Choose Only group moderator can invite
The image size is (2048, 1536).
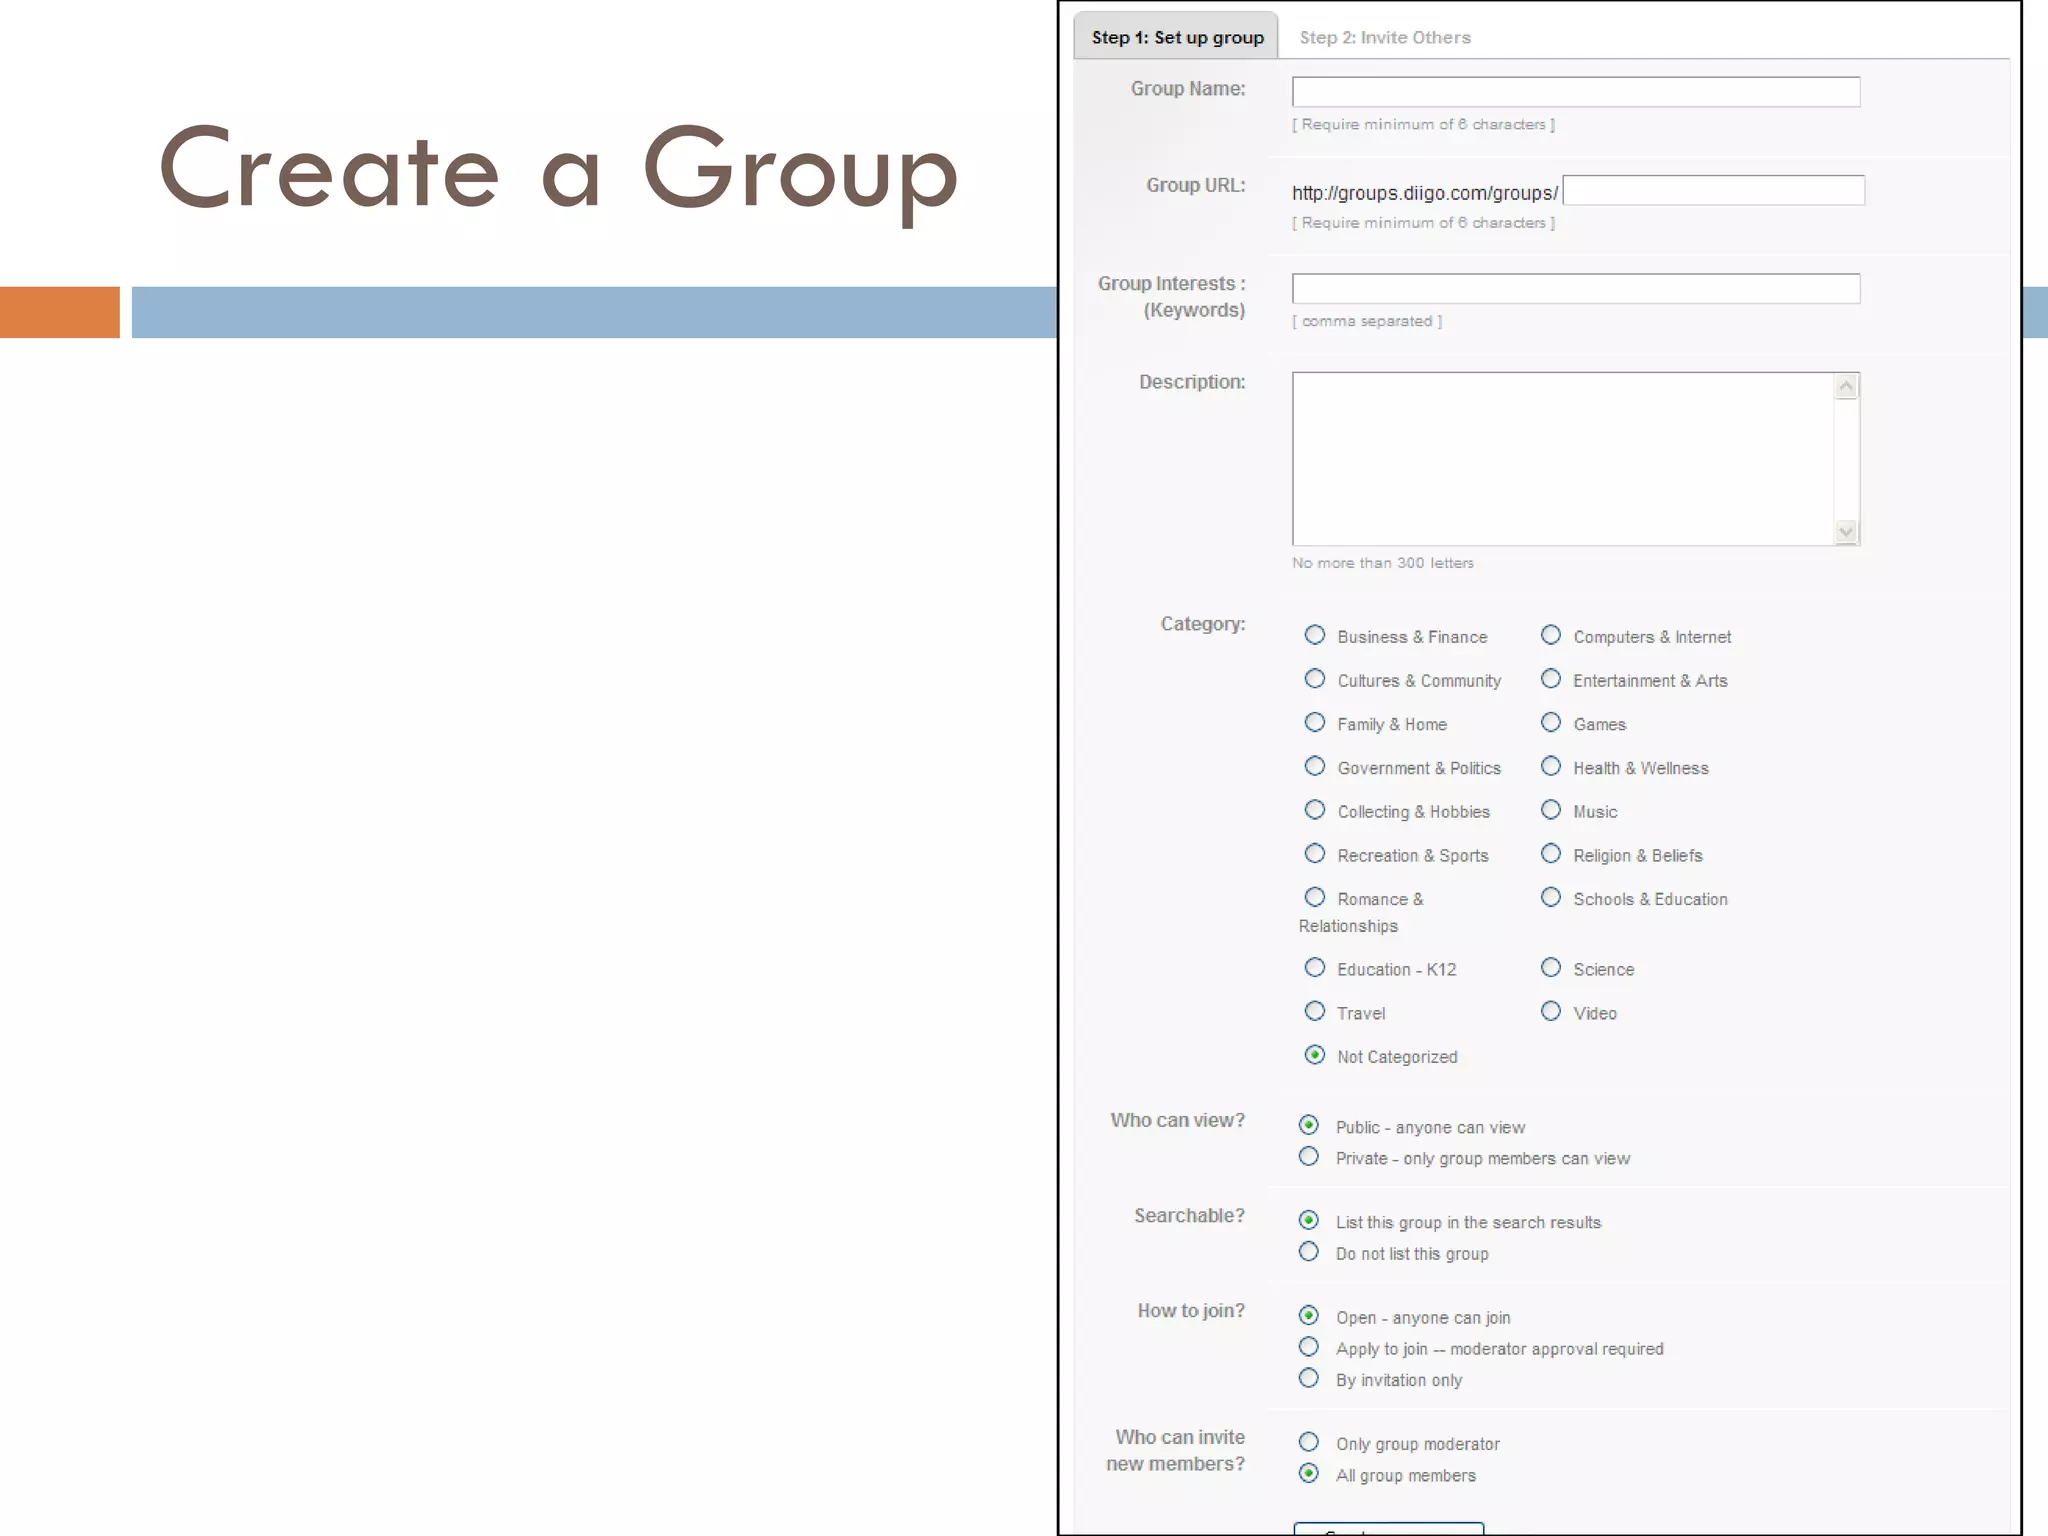point(1309,1443)
